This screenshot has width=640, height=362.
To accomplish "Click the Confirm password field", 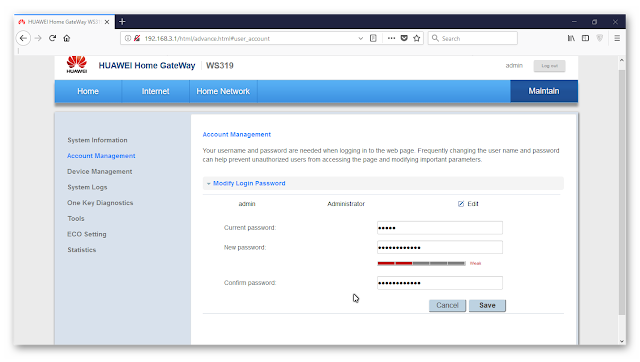I will (440, 283).
